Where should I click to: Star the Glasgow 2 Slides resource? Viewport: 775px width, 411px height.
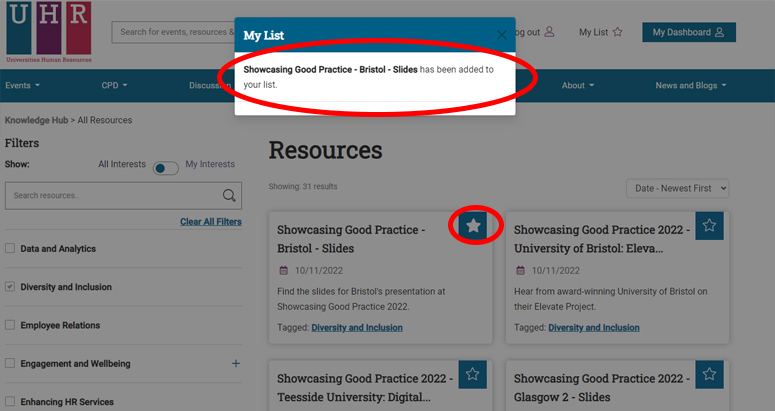click(709, 374)
